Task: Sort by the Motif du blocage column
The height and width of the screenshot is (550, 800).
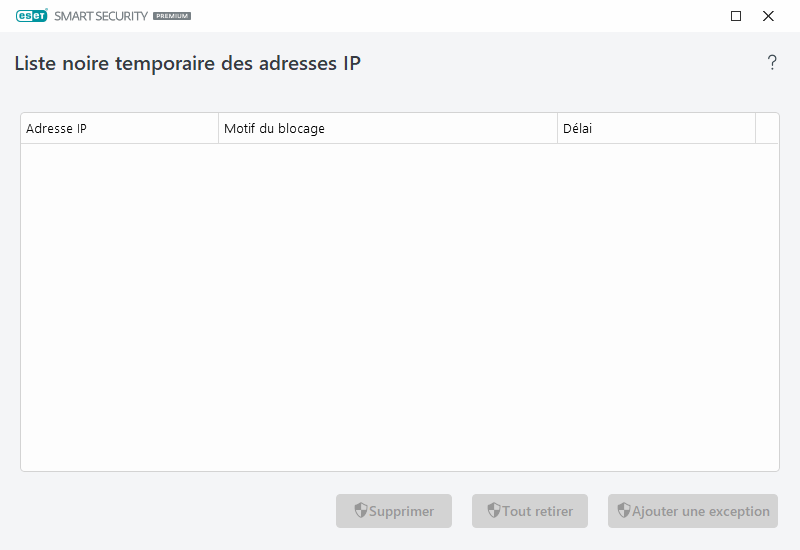Action: coord(387,129)
